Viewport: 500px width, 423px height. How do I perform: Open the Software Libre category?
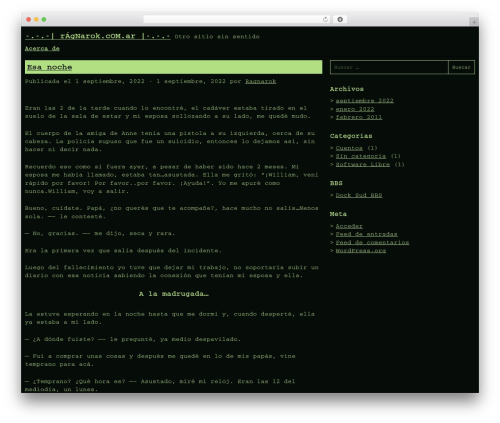(x=363, y=165)
